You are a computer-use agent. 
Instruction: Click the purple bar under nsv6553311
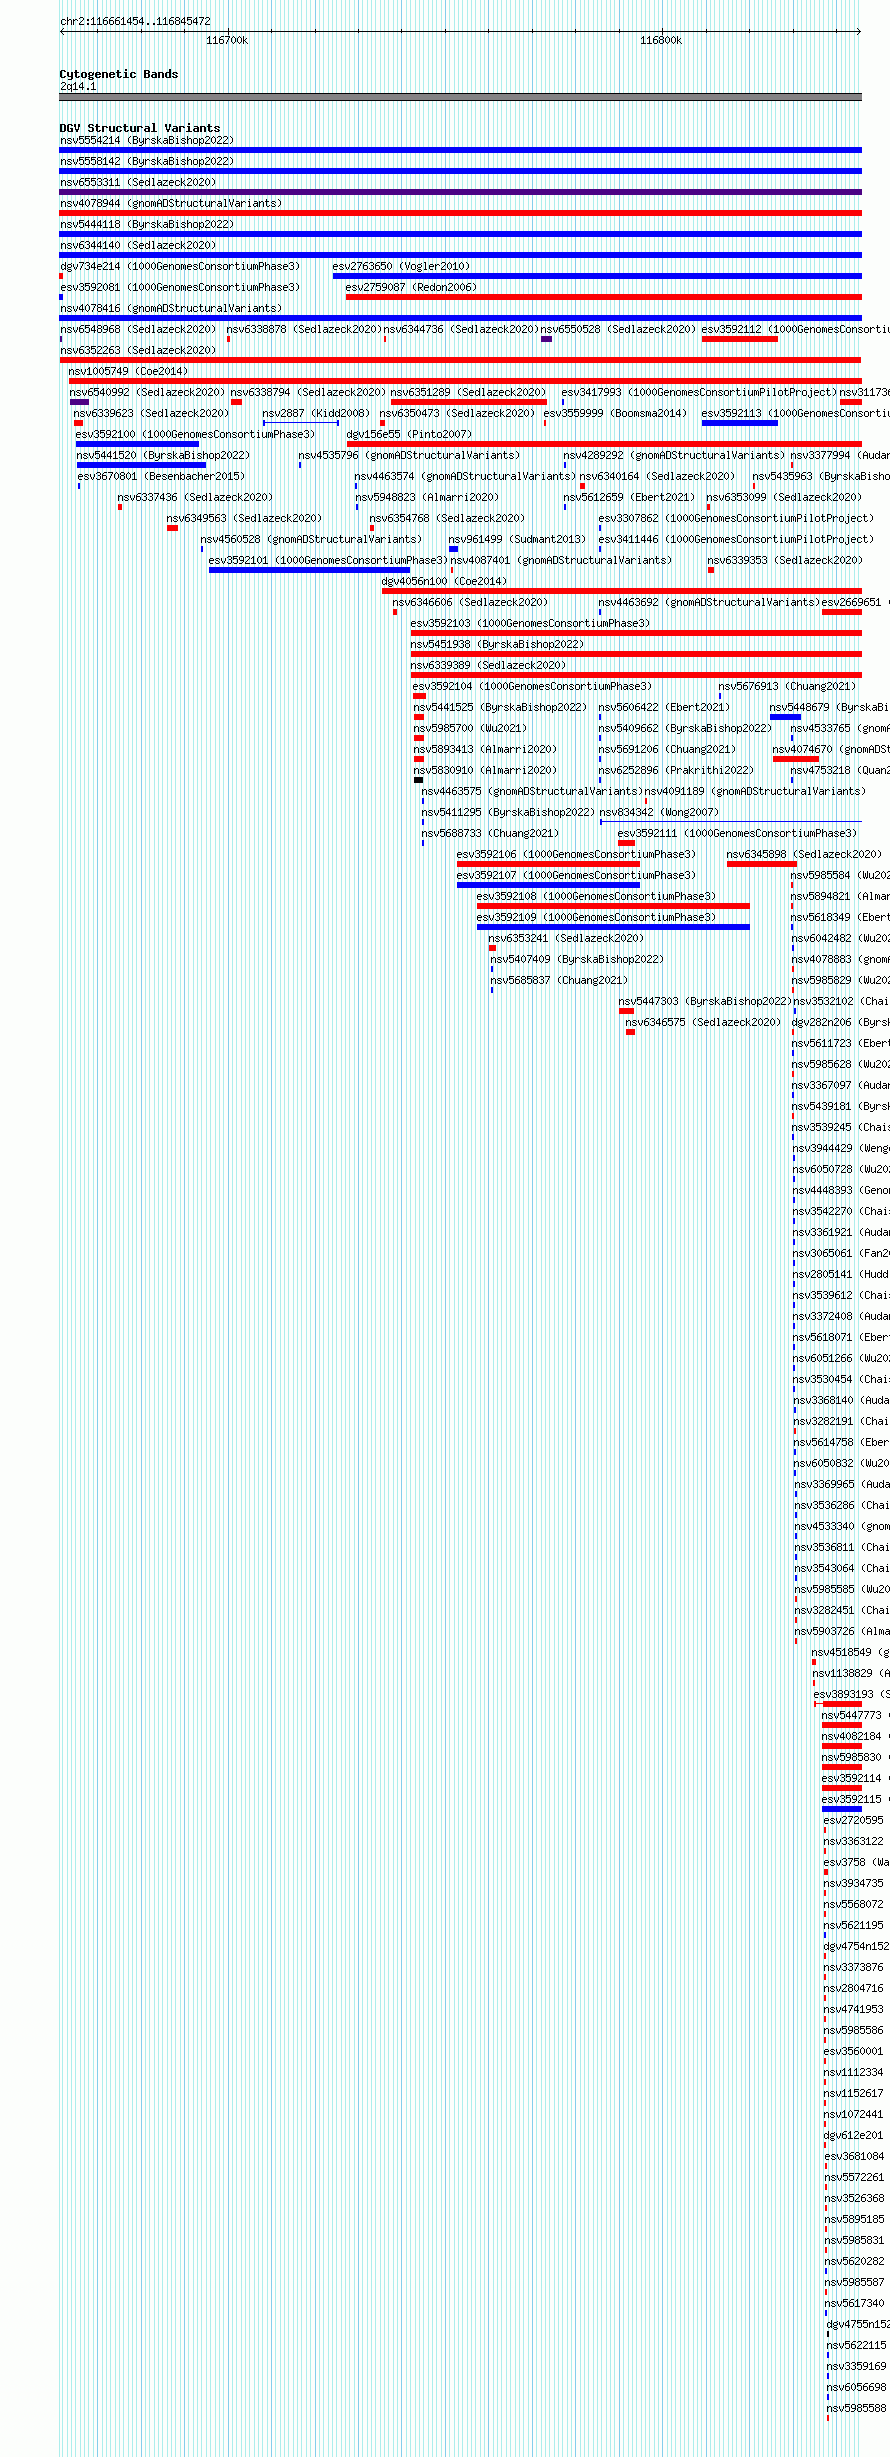(x=460, y=192)
